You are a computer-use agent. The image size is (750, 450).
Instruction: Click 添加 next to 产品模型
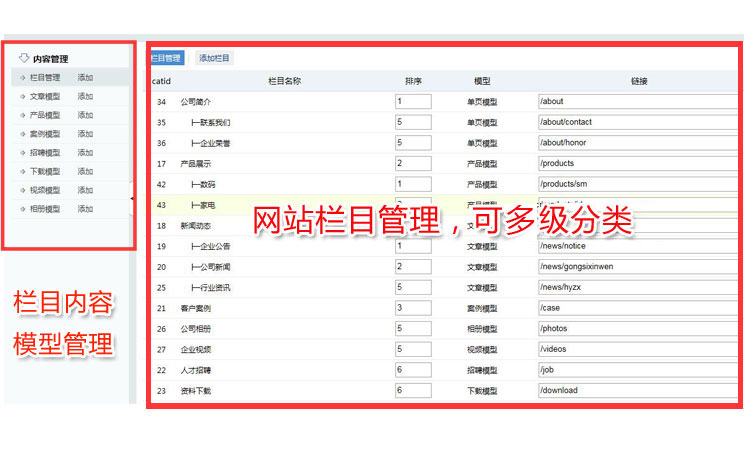click(85, 115)
